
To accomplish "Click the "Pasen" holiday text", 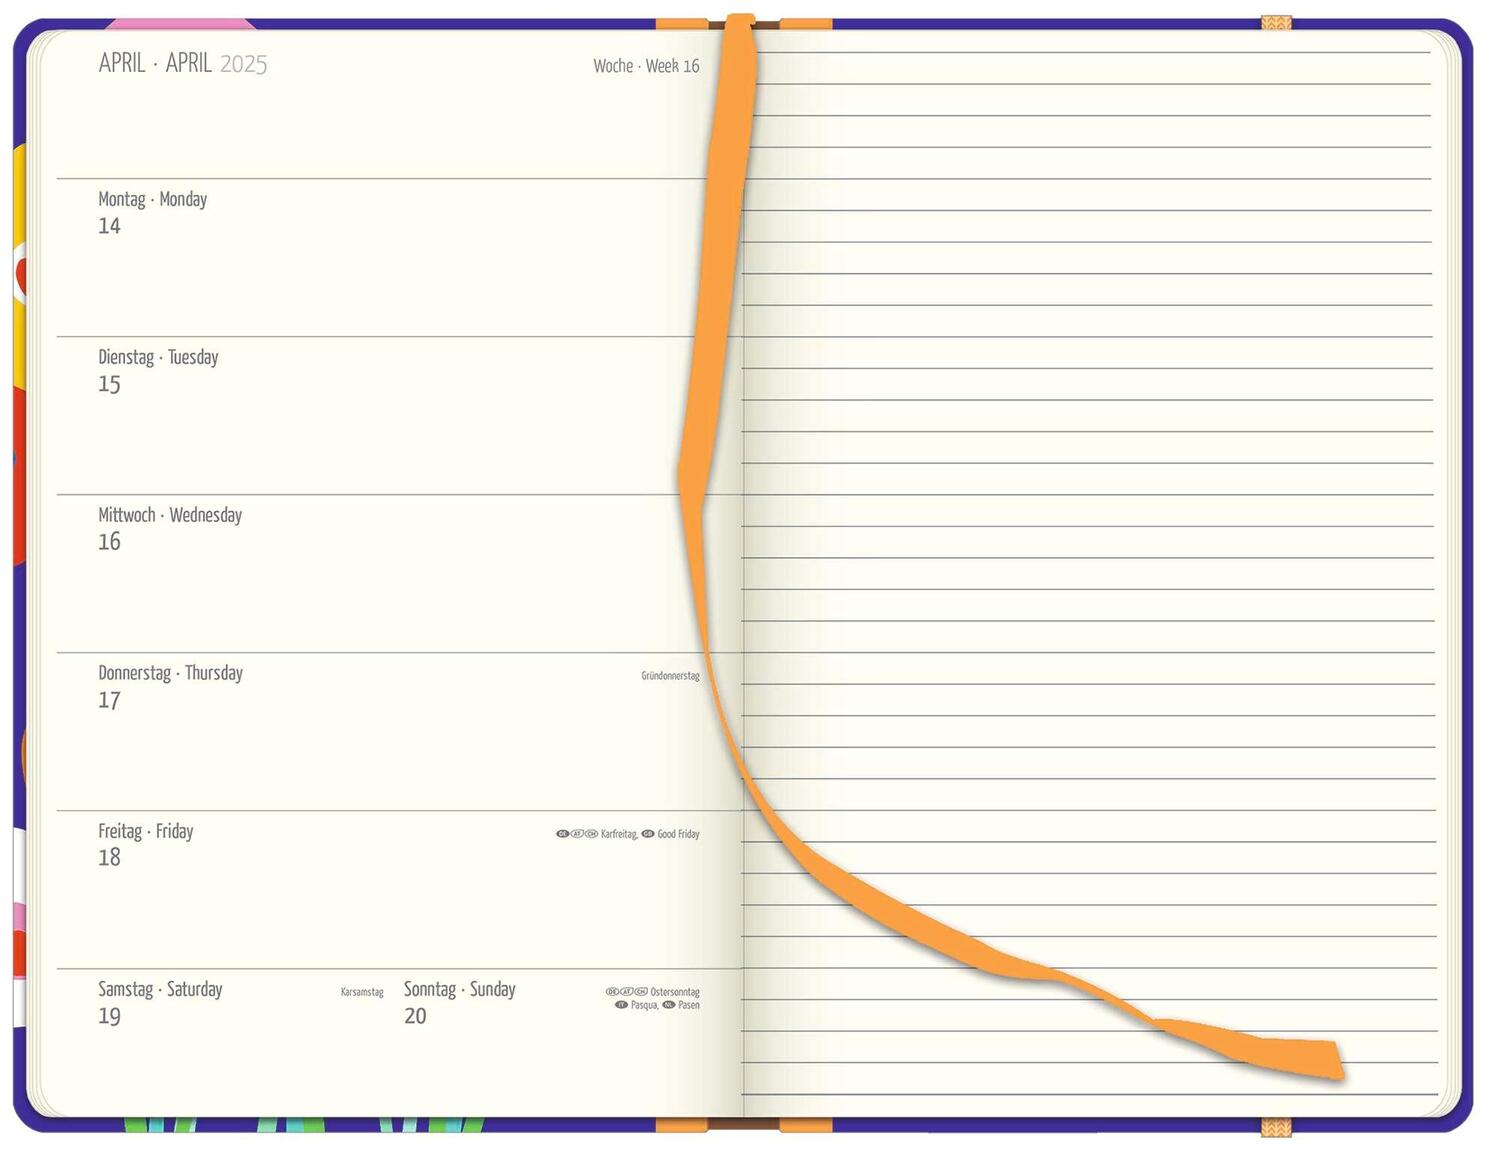I will pos(689,1005).
